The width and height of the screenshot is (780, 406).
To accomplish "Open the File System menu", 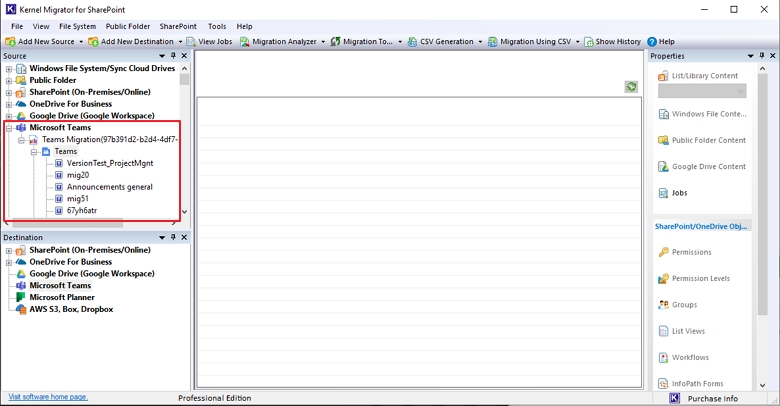I will (x=78, y=26).
